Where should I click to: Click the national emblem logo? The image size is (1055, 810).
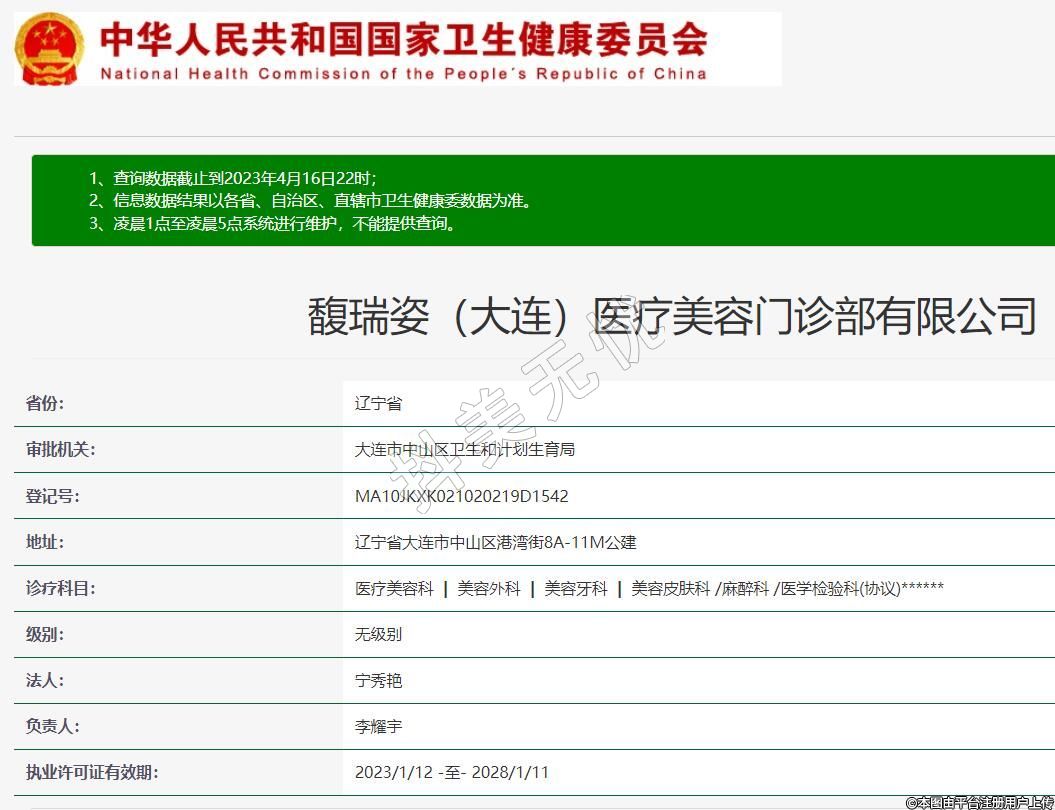50,48
